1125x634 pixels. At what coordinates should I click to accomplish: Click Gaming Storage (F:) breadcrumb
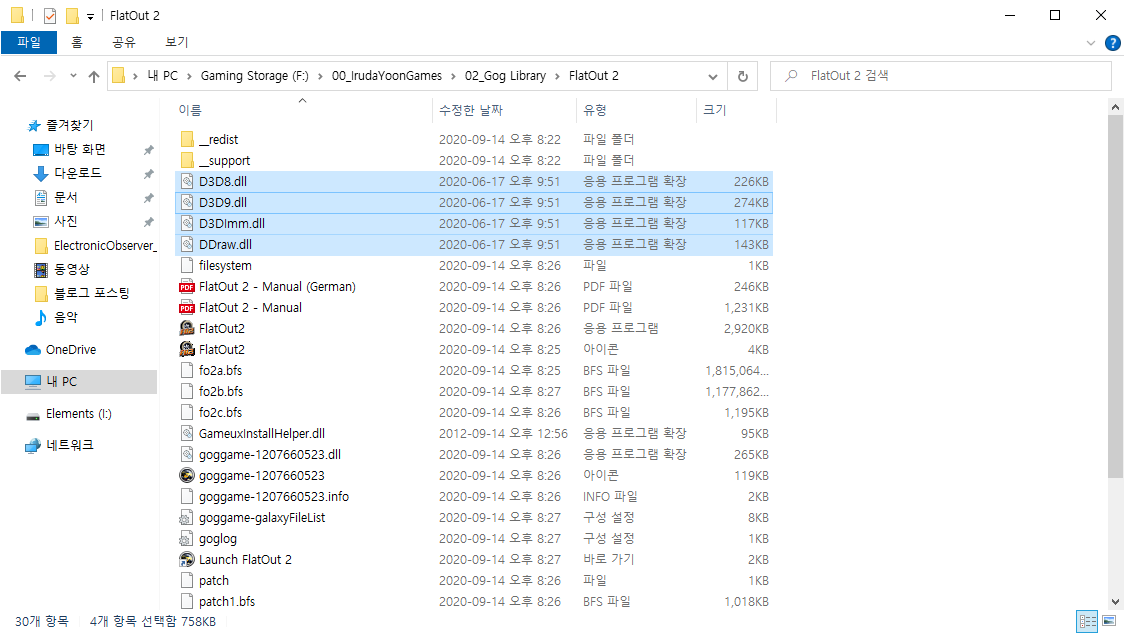[255, 76]
